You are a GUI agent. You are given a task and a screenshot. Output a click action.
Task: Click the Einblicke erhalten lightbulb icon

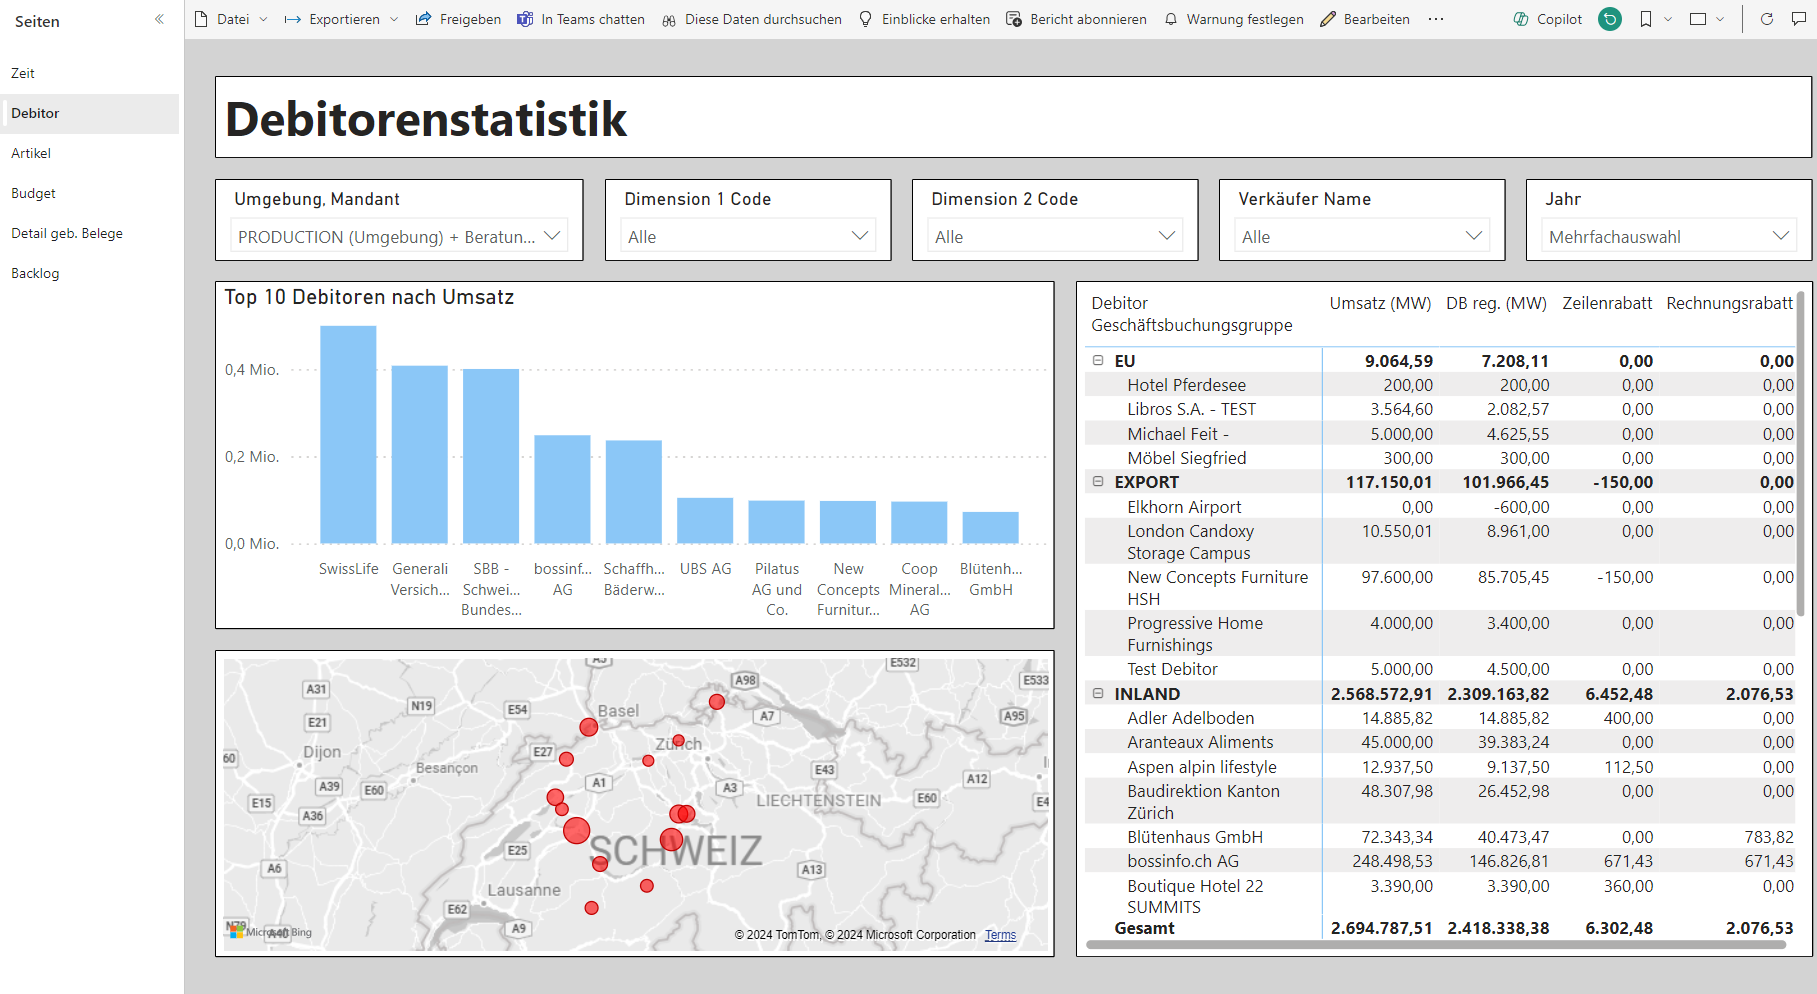pos(865,19)
